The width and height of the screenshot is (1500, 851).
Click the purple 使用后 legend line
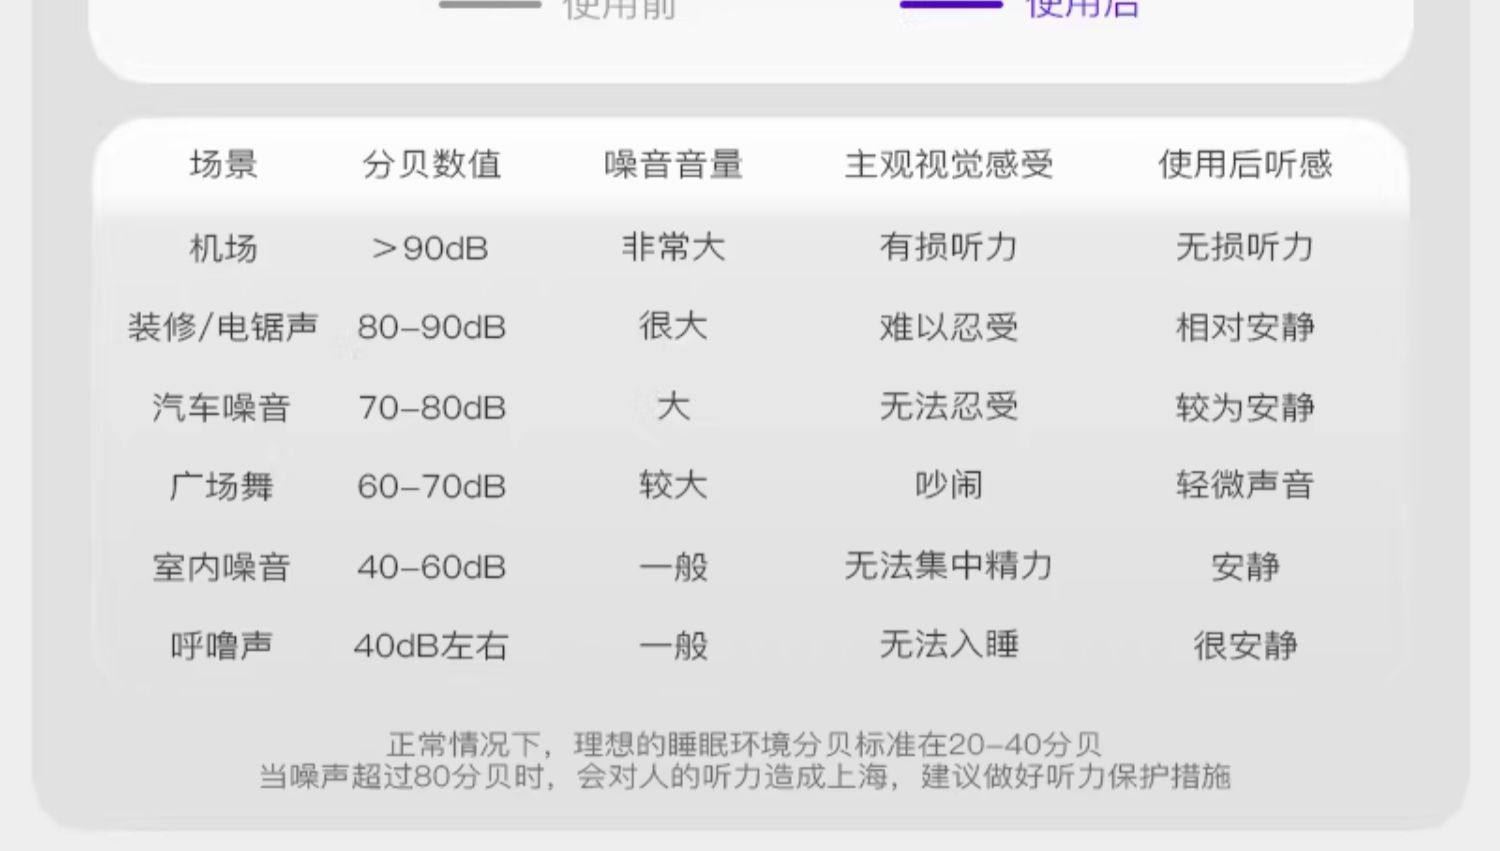pyautogui.click(x=950, y=5)
